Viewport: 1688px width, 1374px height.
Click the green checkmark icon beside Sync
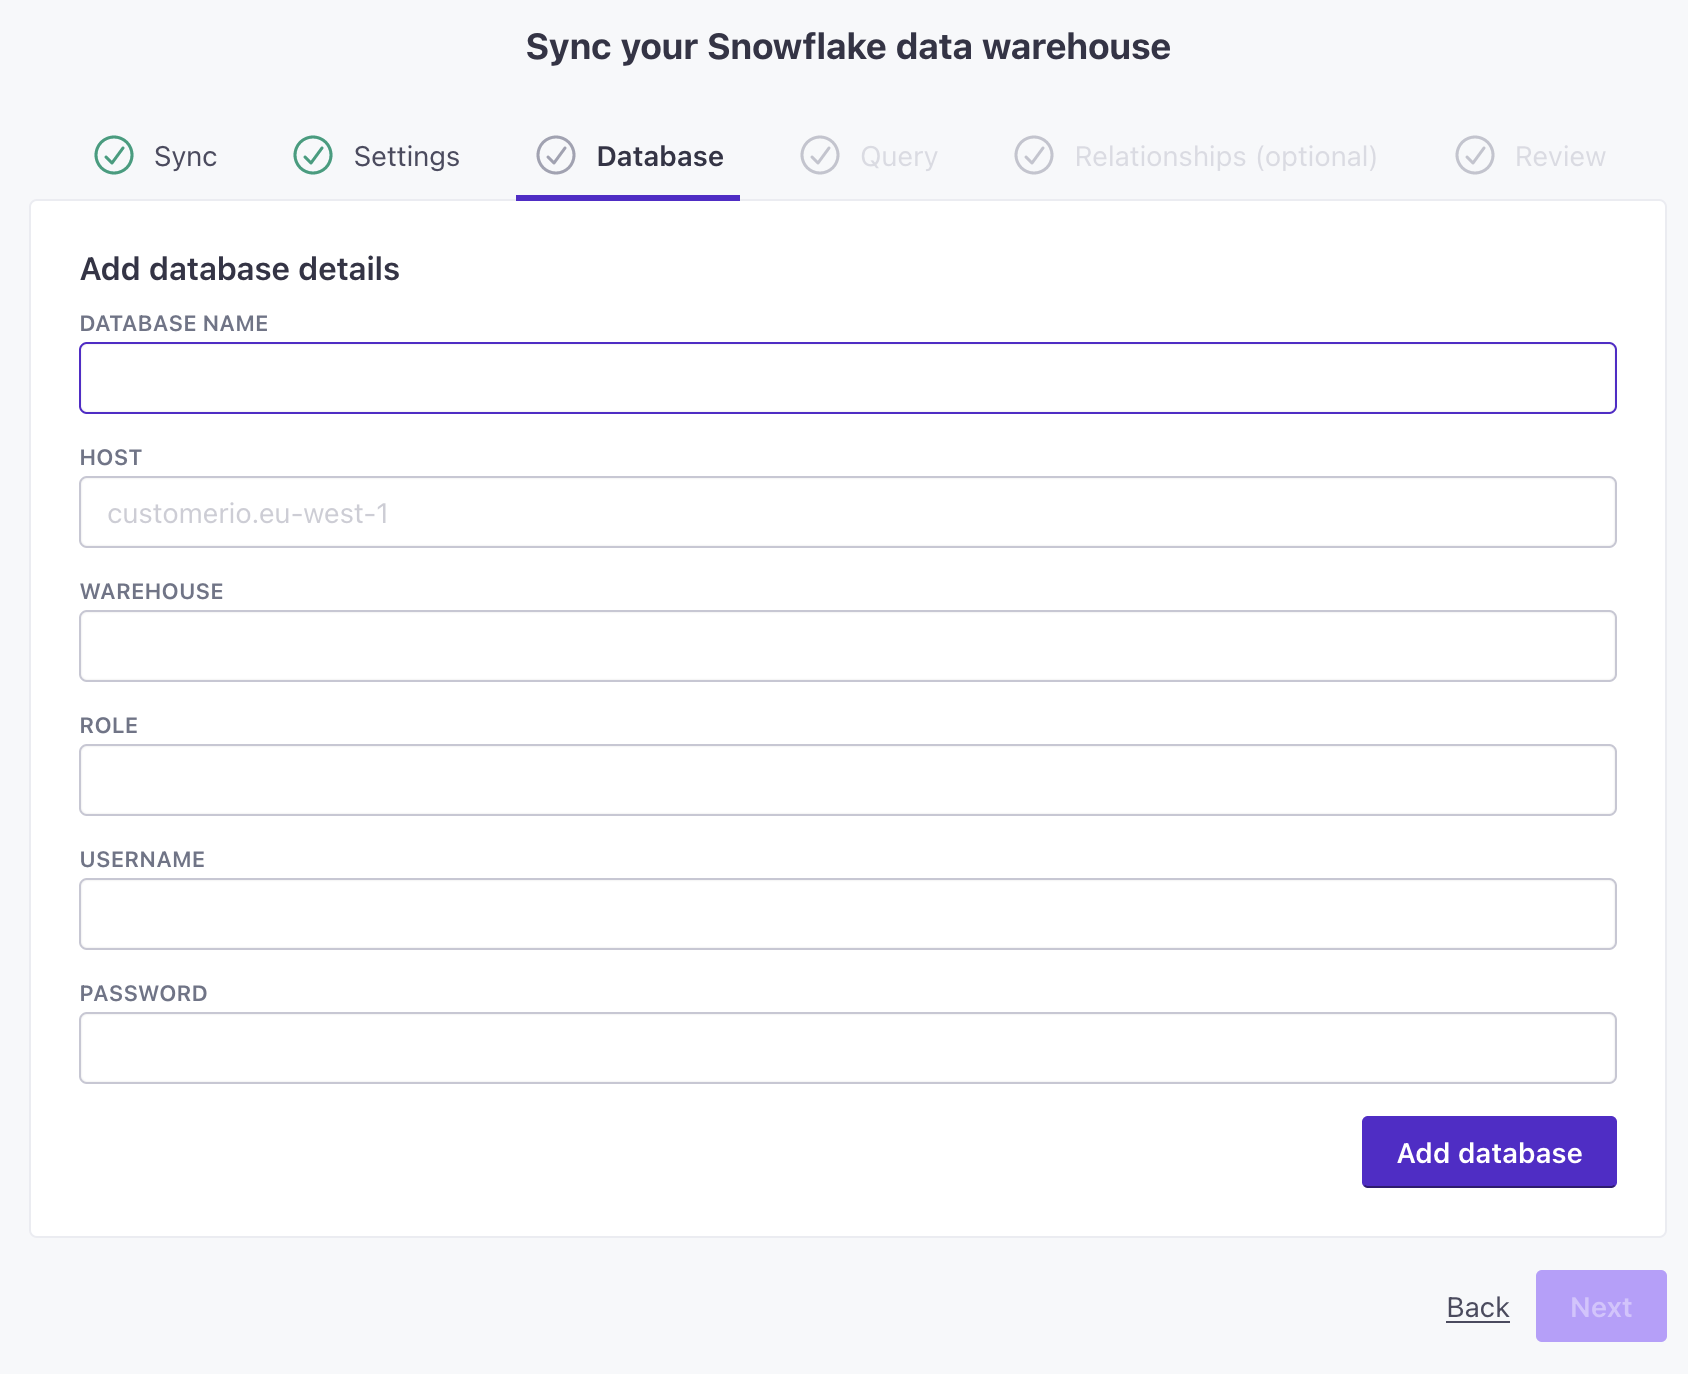114,156
